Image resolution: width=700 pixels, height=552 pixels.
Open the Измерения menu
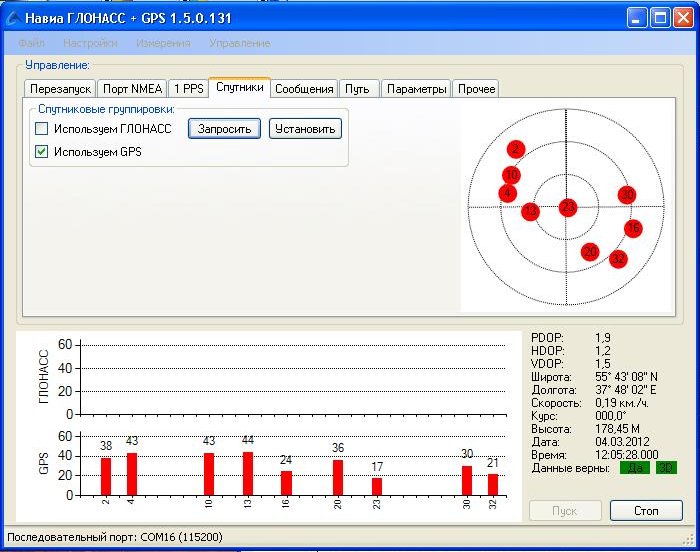163,43
